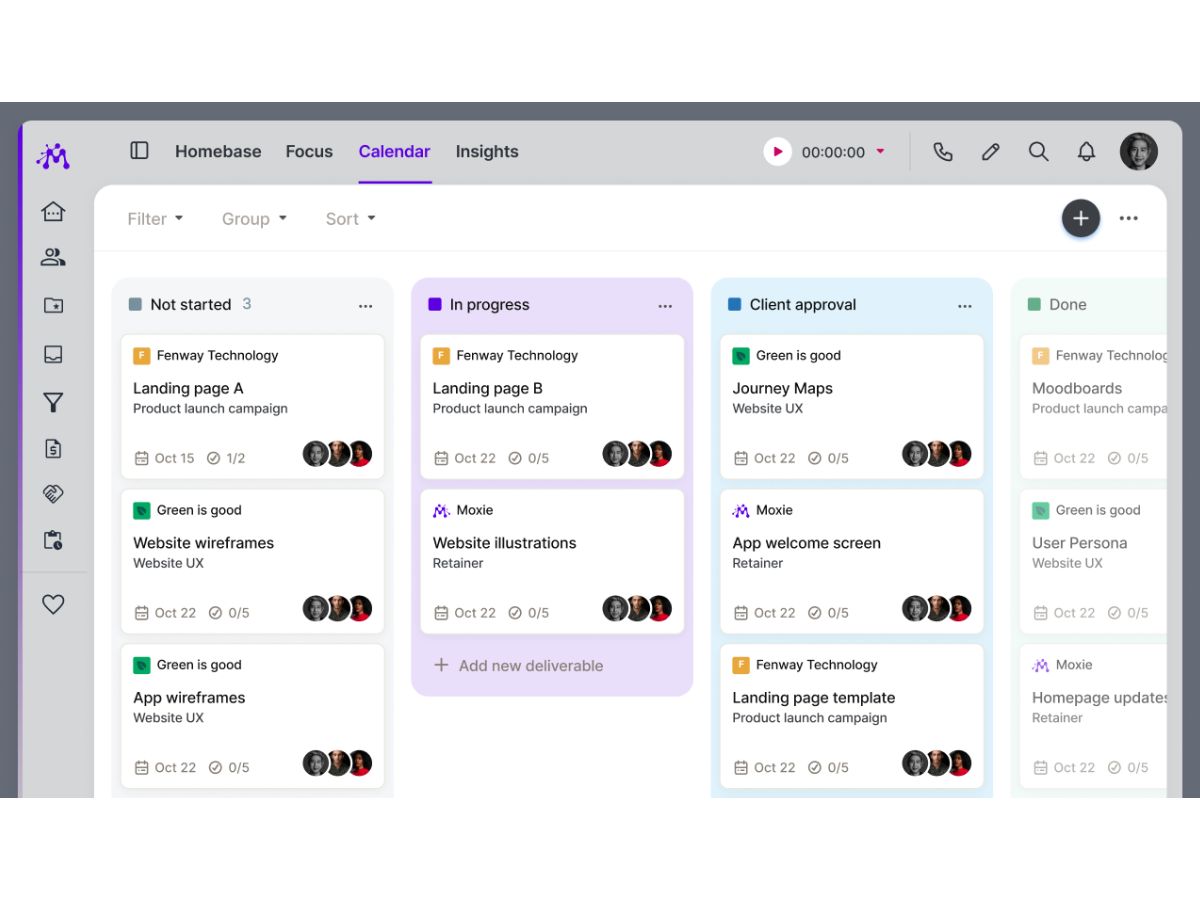Click Green is good icon on Website wireframes
This screenshot has height=900, width=1200.
pyautogui.click(x=142, y=510)
